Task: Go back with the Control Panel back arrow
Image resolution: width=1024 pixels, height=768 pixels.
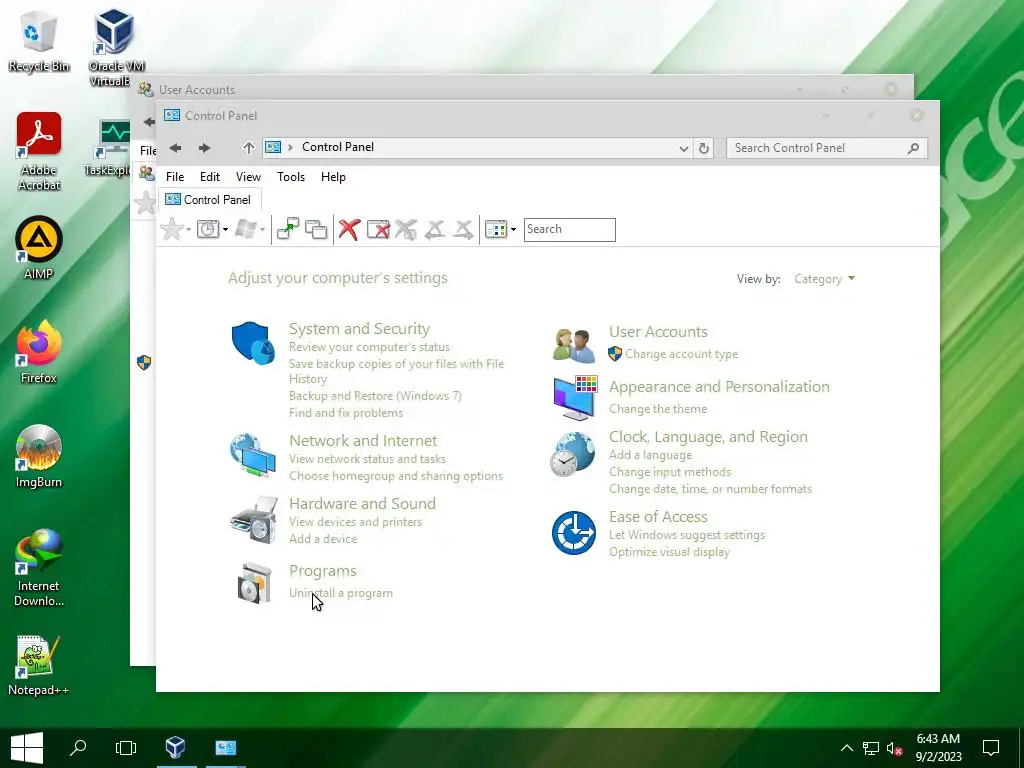Action: coord(175,148)
